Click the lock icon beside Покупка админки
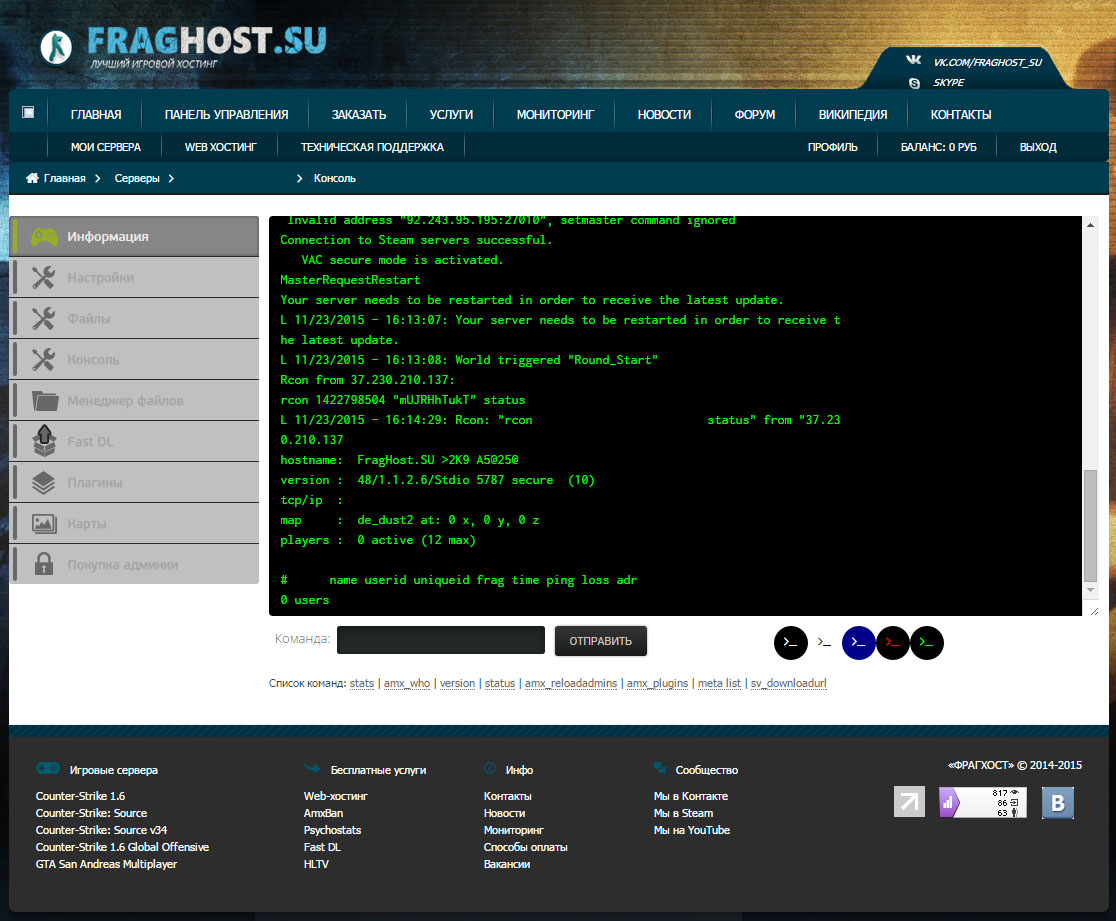Viewport: 1116px width, 921px height. coord(44,564)
